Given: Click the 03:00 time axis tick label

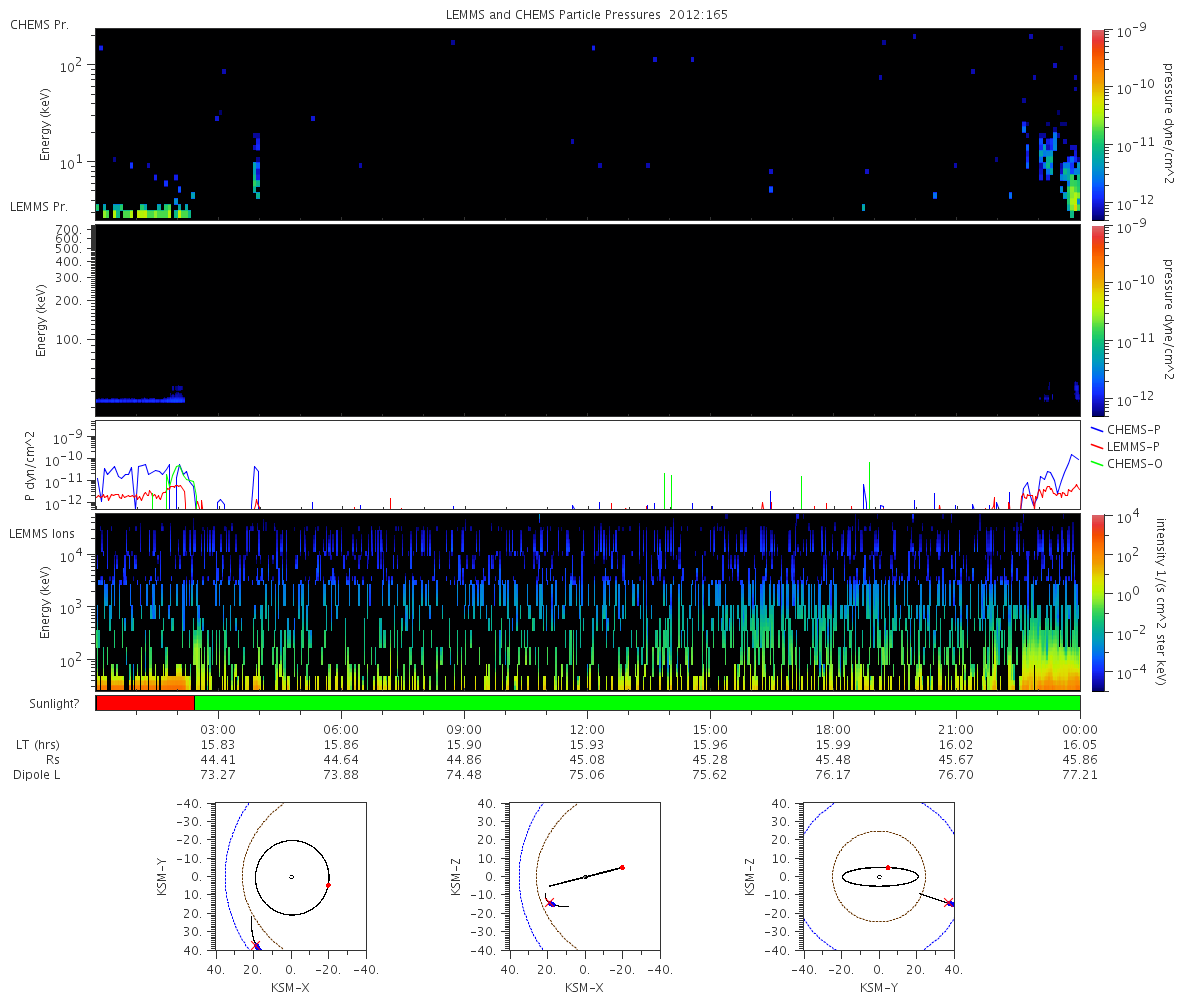Looking at the screenshot, I should (218, 729).
